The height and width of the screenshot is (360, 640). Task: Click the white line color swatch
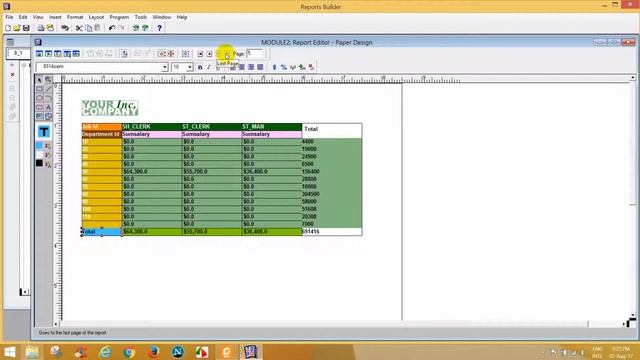click(39, 155)
